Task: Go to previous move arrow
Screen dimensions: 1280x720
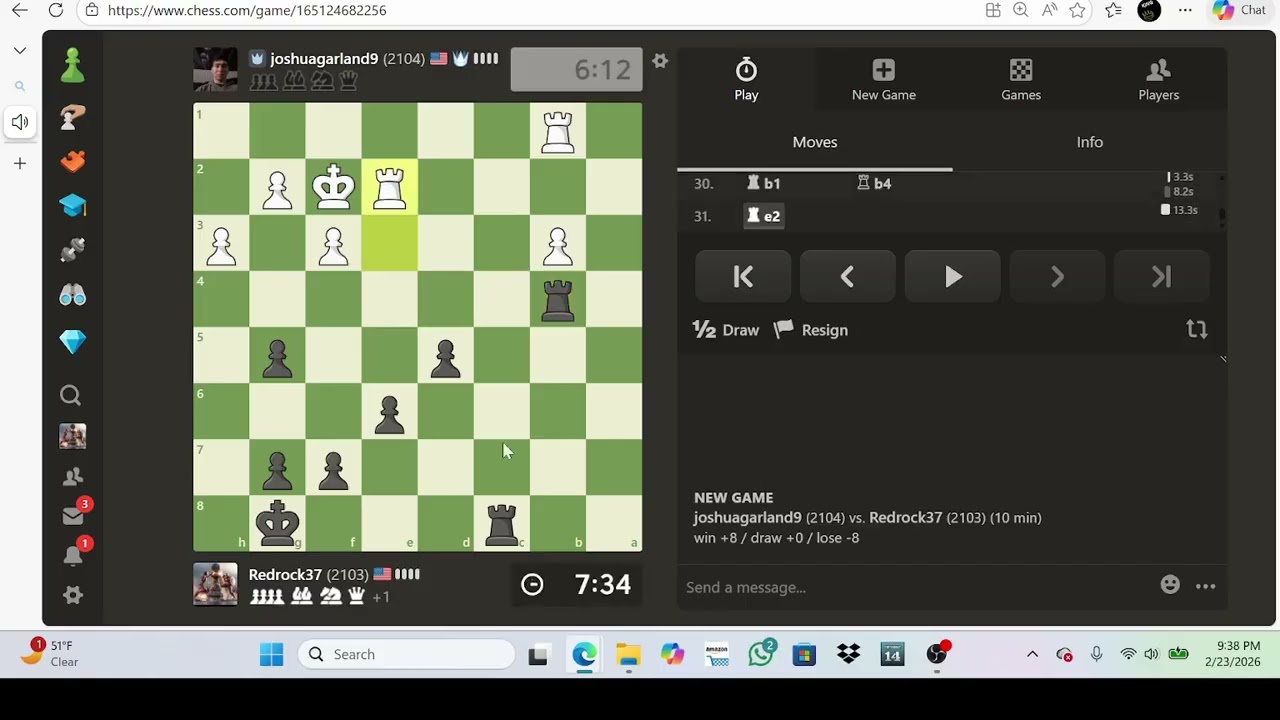Action: pos(847,276)
